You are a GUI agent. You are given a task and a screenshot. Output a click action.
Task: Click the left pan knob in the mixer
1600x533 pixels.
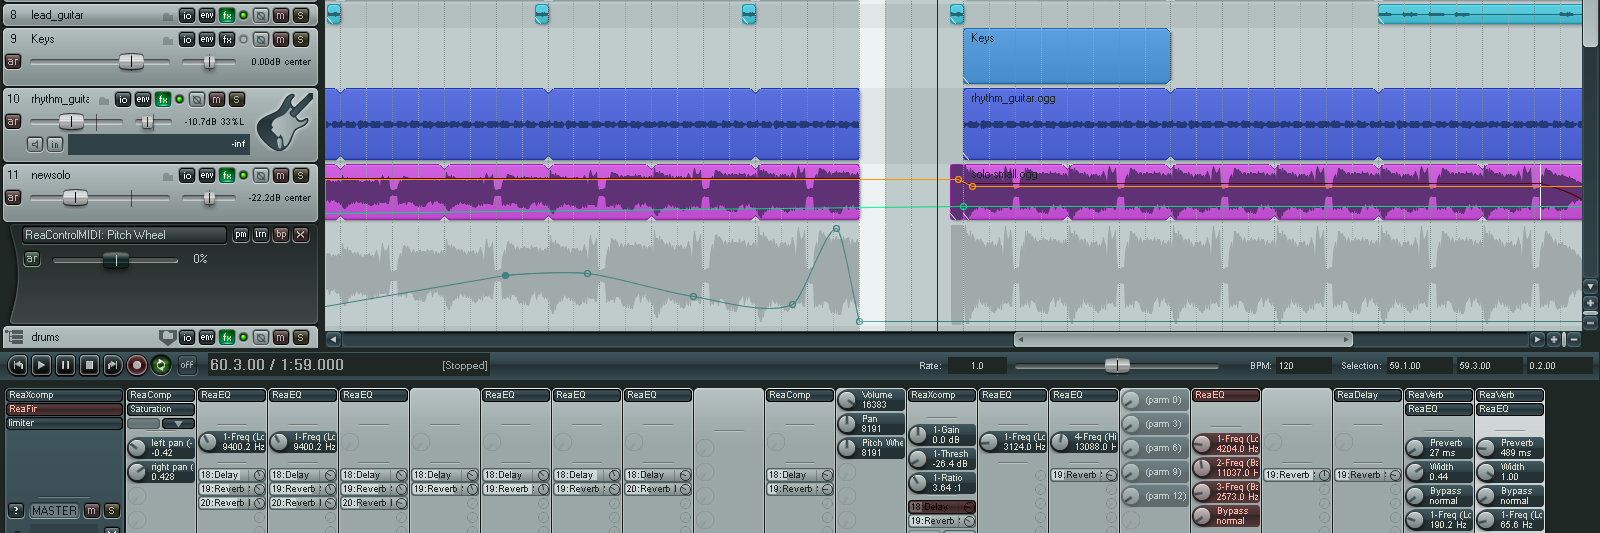pyautogui.click(x=138, y=448)
